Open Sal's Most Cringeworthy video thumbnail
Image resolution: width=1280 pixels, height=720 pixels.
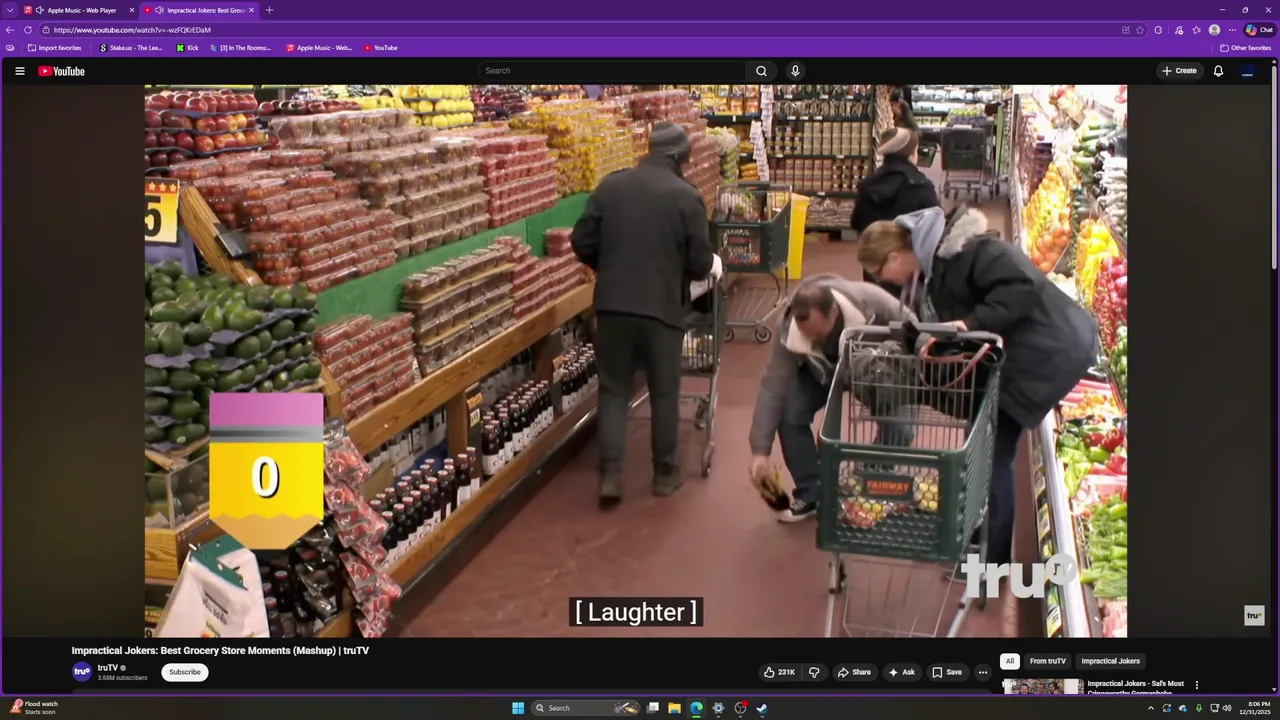tap(1042, 686)
